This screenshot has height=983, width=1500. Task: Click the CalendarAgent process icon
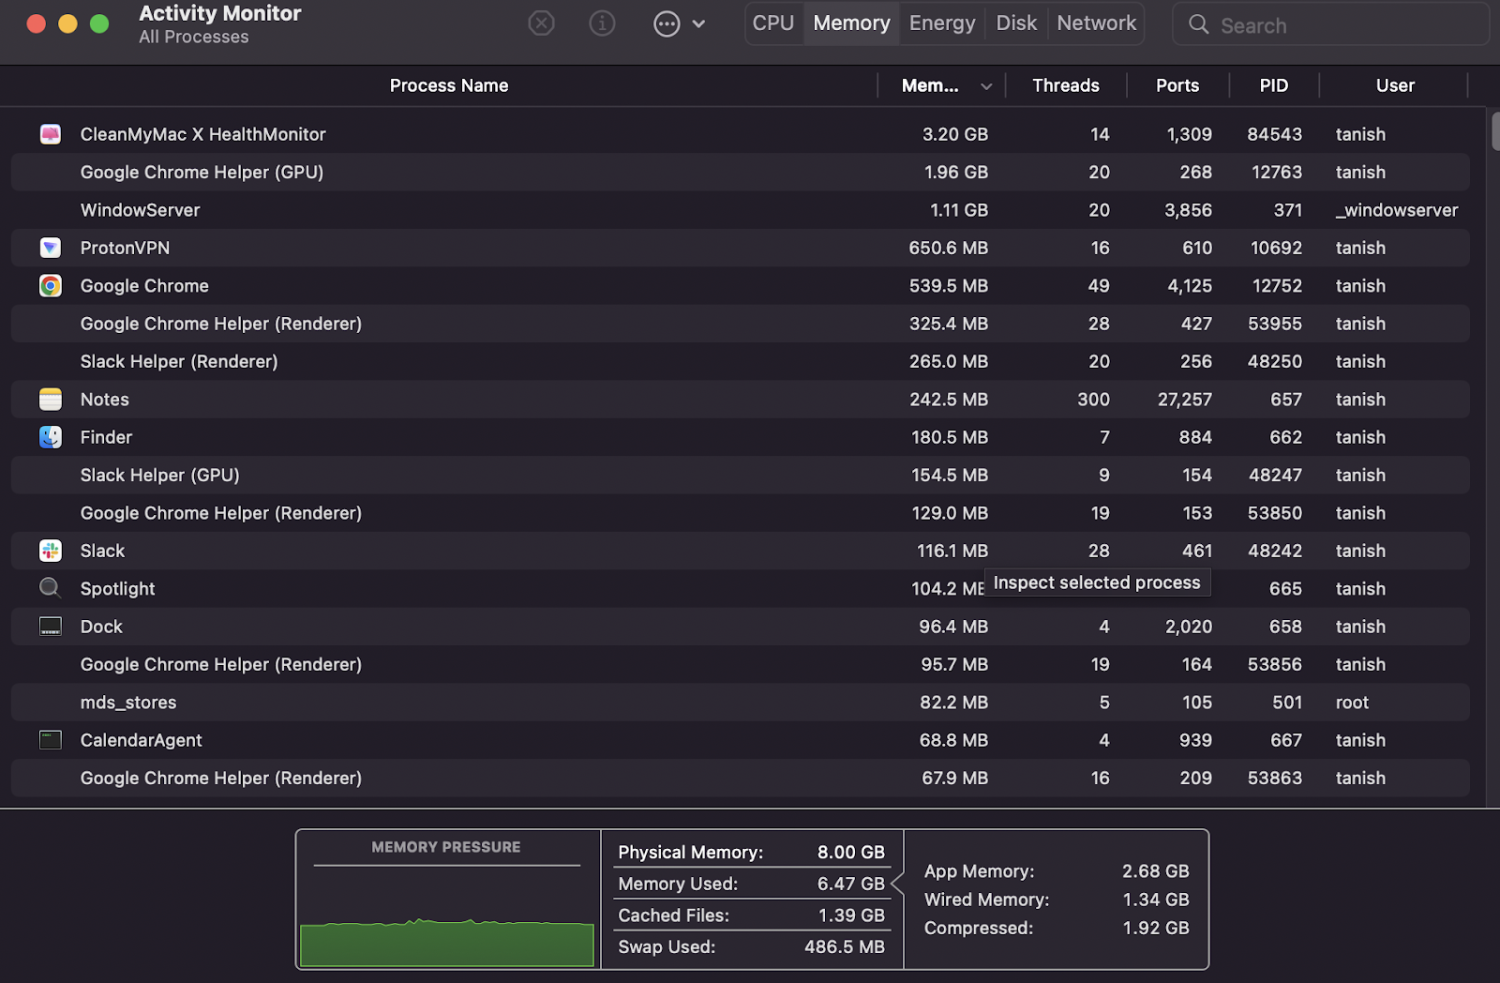pyautogui.click(x=50, y=740)
